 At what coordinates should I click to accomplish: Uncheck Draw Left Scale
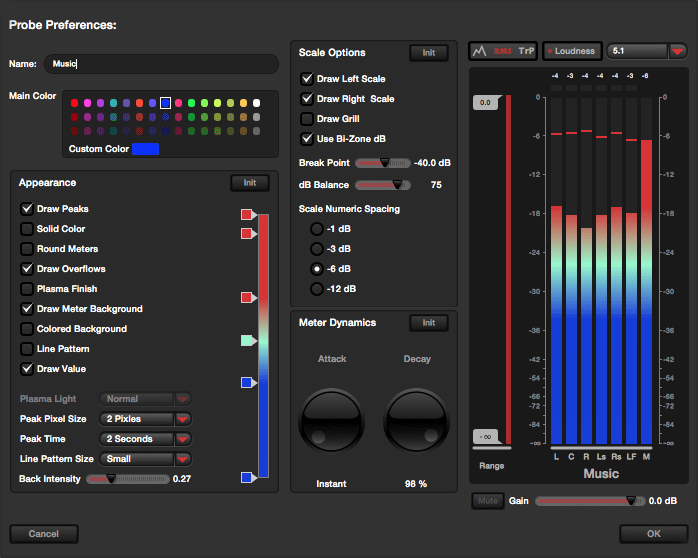tap(307, 79)
